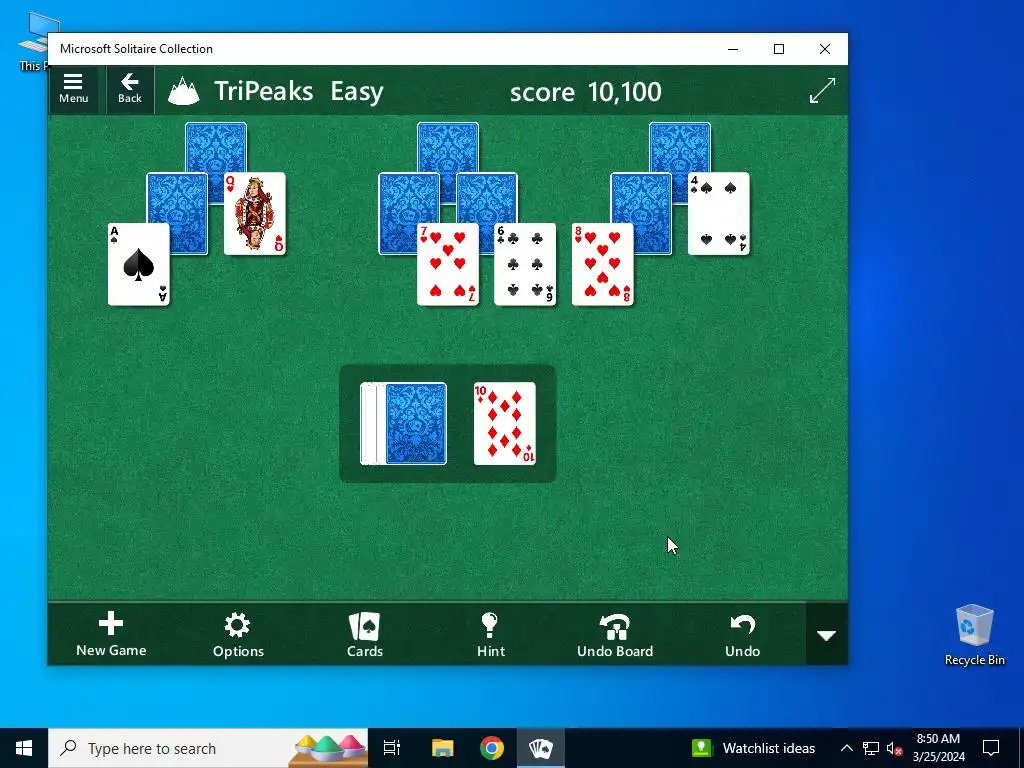Select the 4 of spades card

coord(718,214)
